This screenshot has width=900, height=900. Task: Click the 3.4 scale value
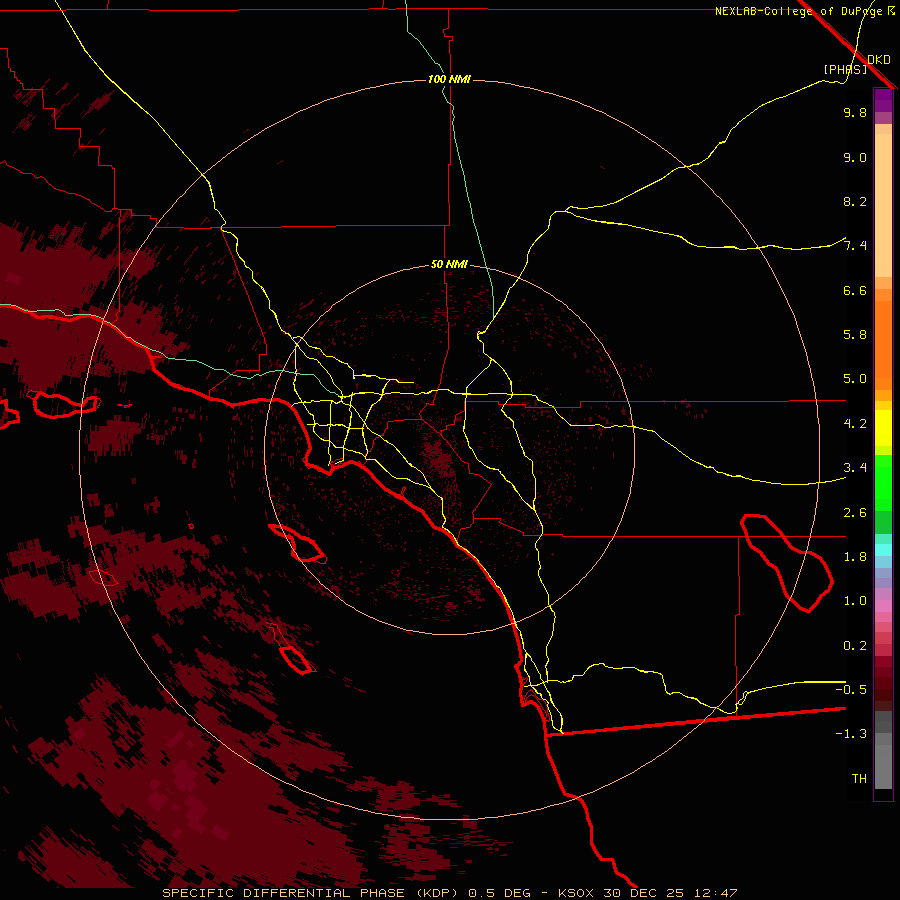(855, 467)
